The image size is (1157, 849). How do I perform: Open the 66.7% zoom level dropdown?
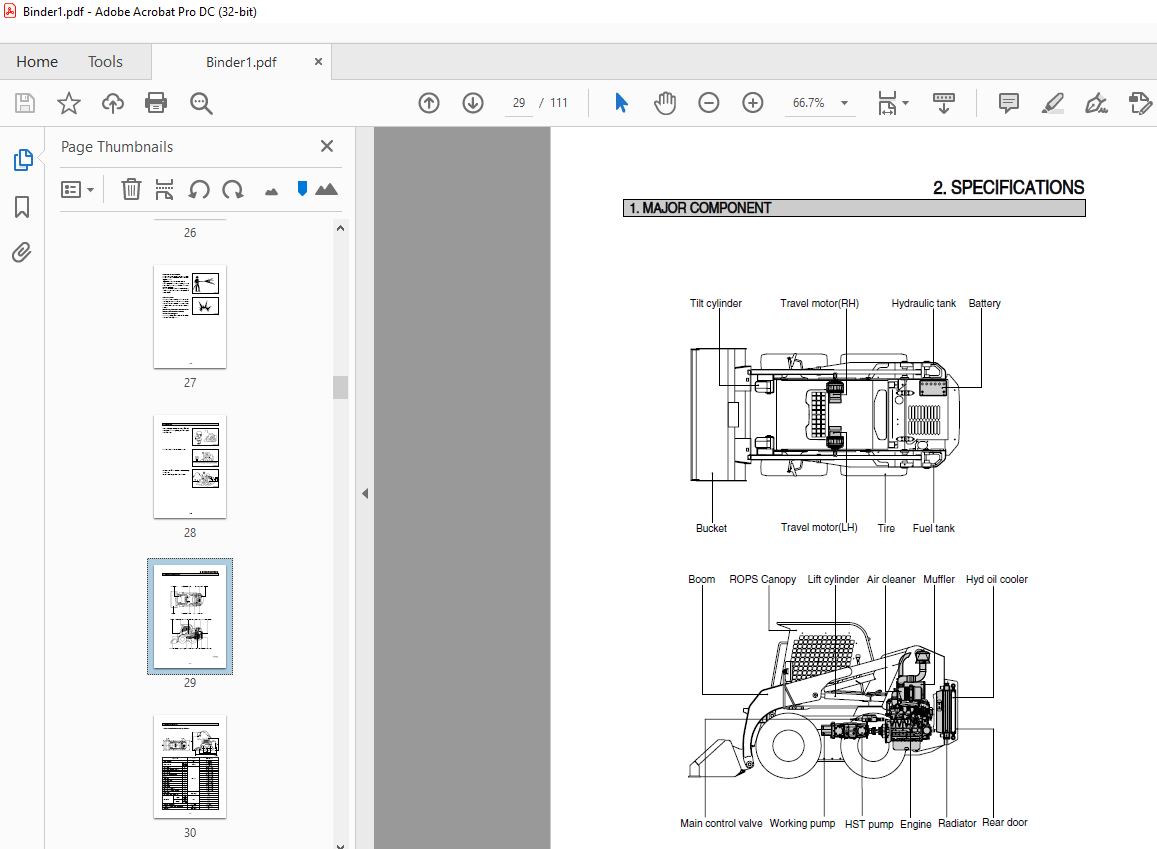[844, 103]
